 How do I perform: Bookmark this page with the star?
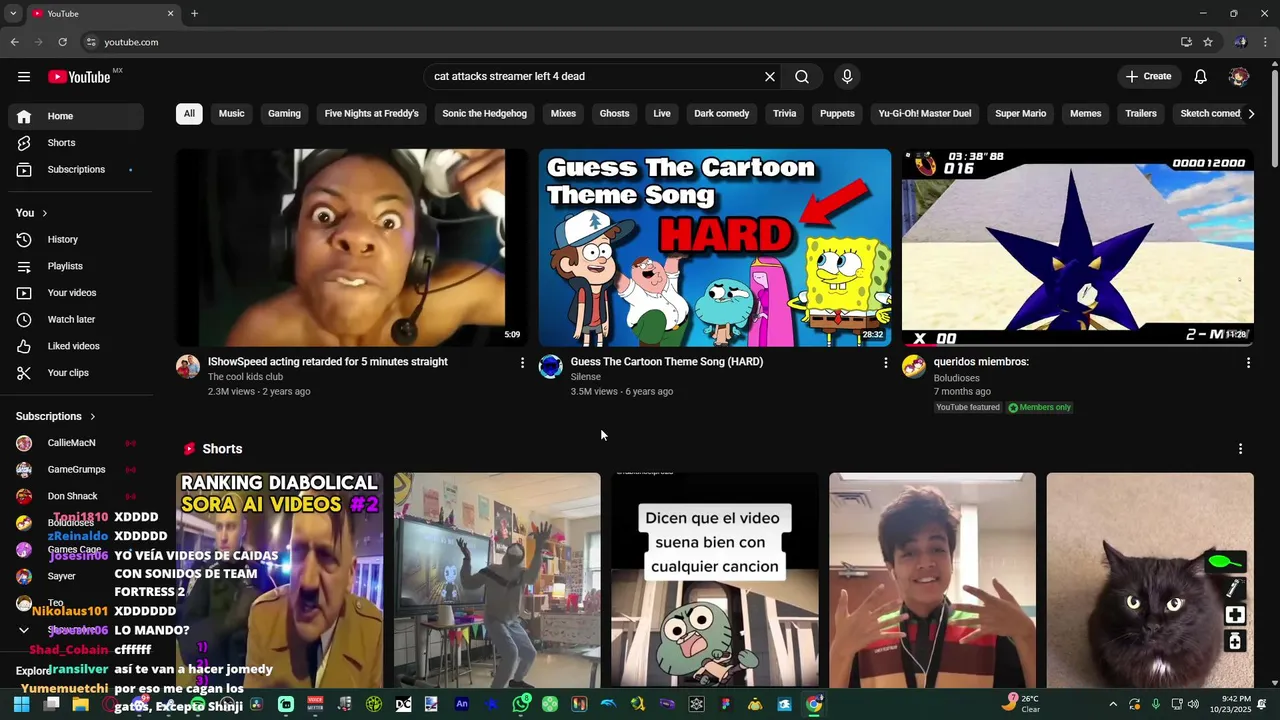(1208, 42)
